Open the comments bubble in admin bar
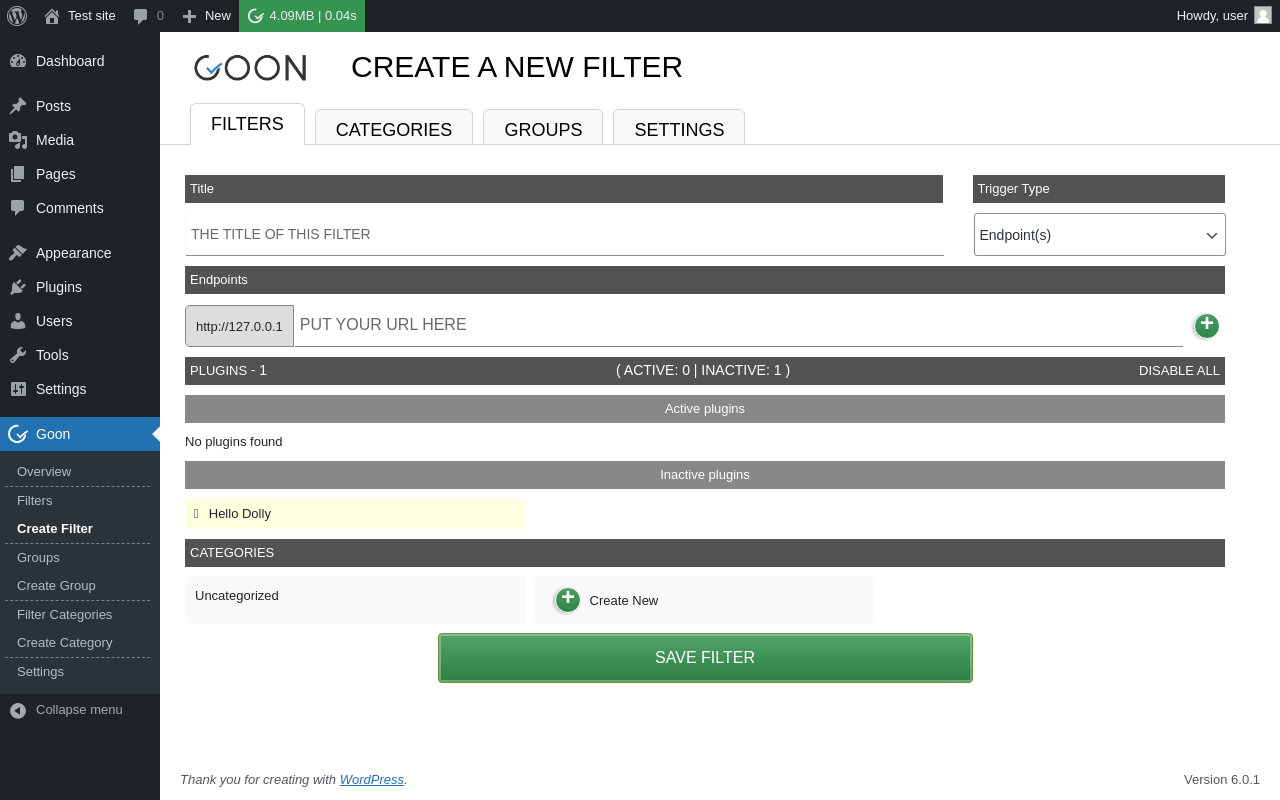Image resolution: width=1280 pixels, height=800 pixels. [141, 16]
